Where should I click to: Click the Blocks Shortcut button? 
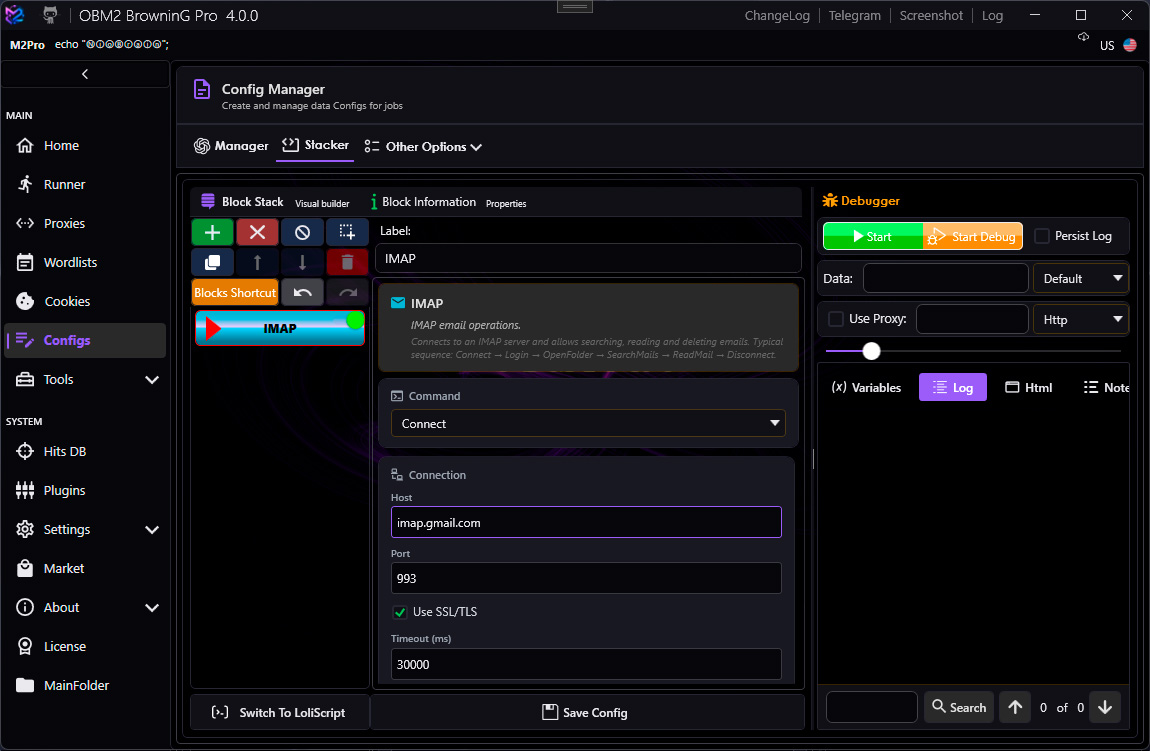tap(235, 293)
